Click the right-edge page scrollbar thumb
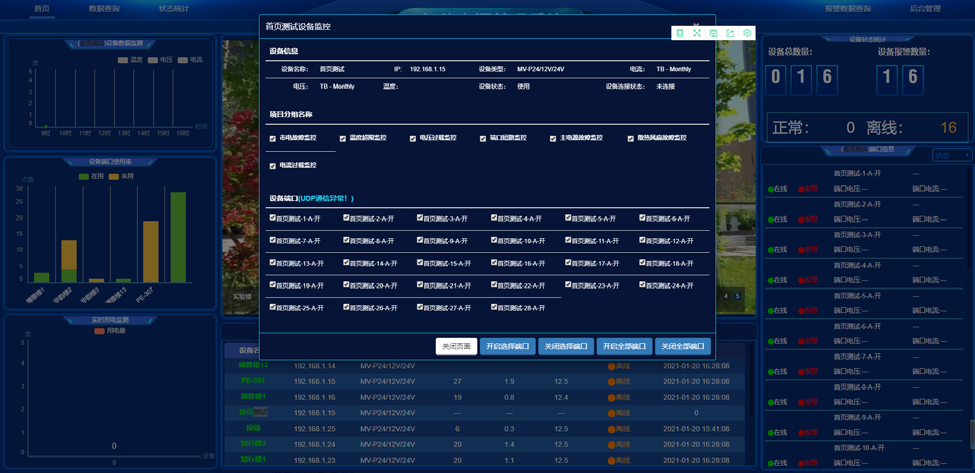Viewport: 975px width, 473px height. click(x=972, y=434)
